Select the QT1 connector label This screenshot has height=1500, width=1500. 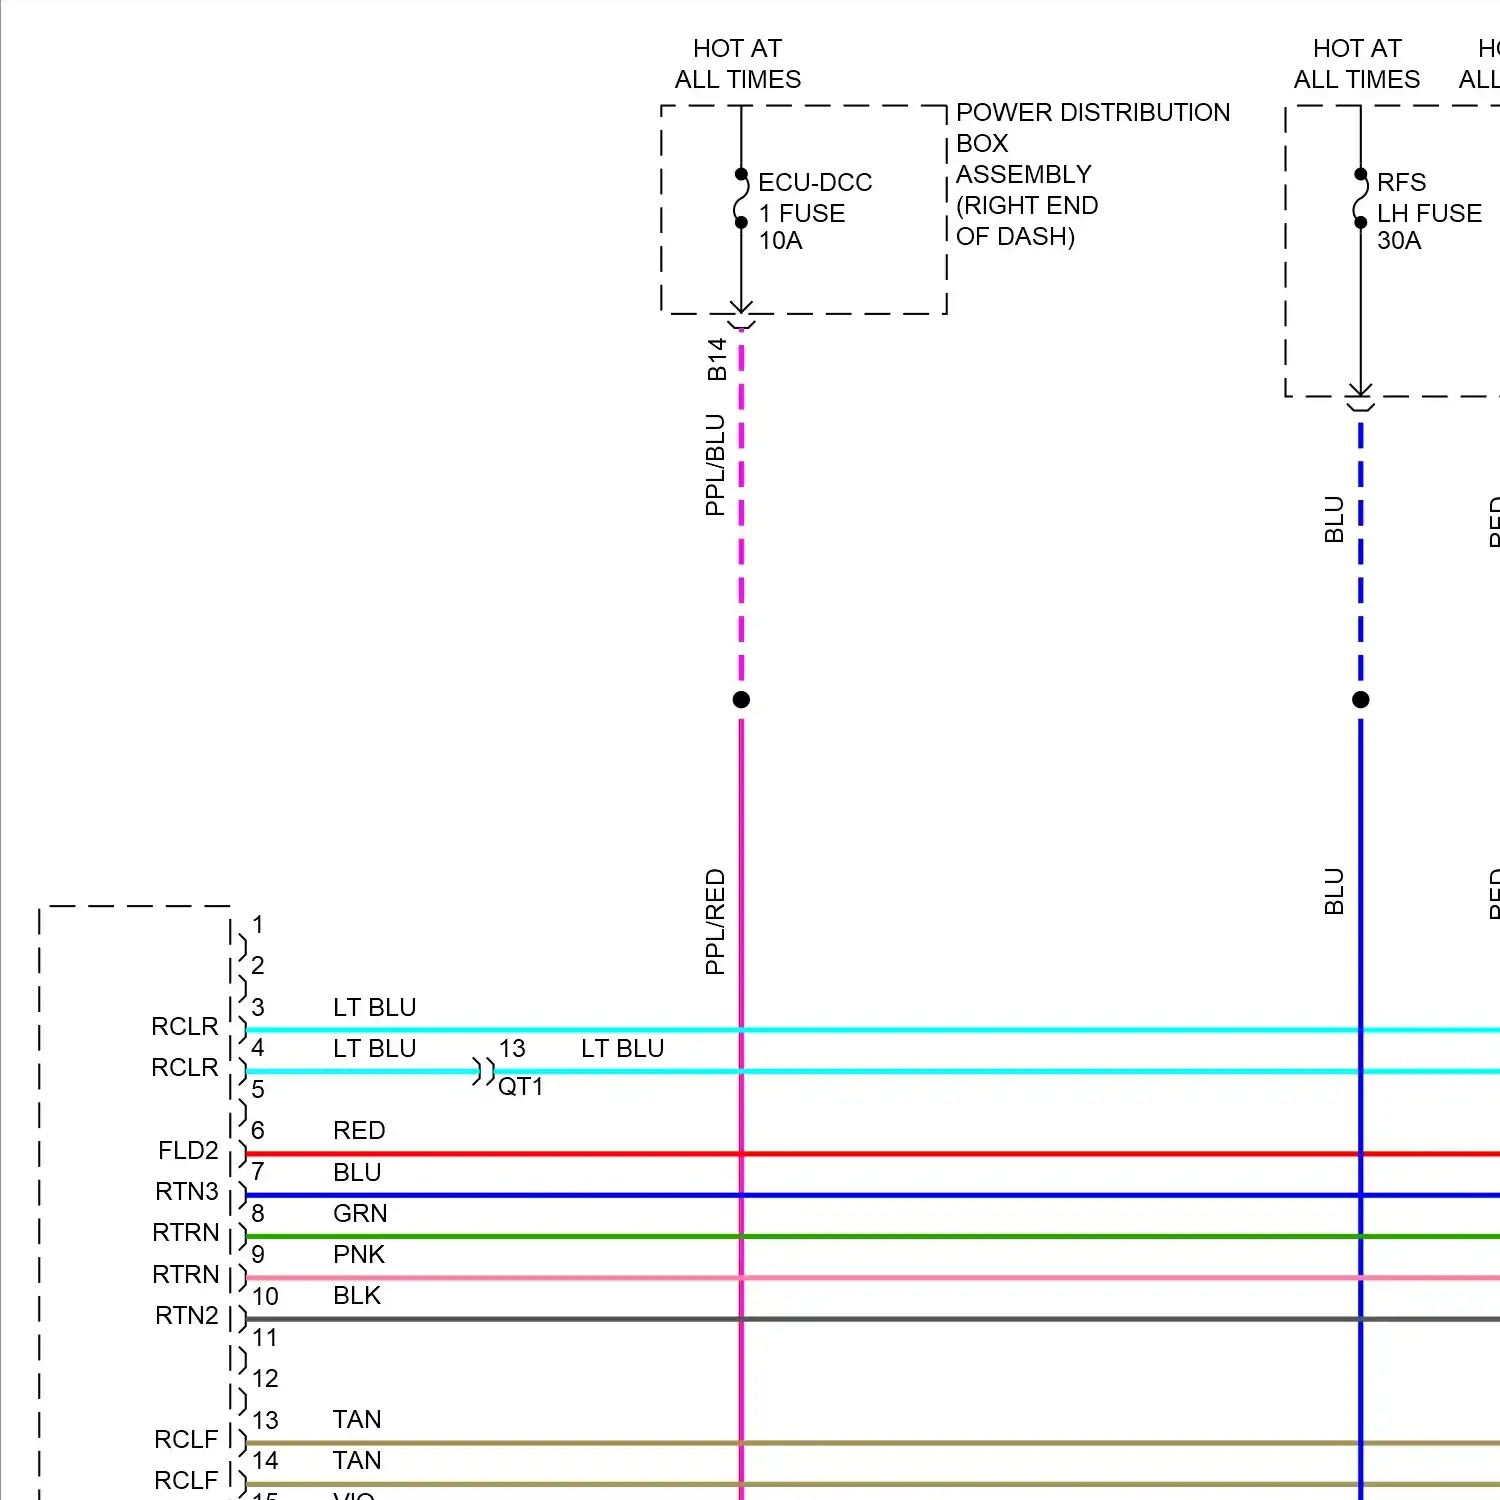click(521, 1087)
